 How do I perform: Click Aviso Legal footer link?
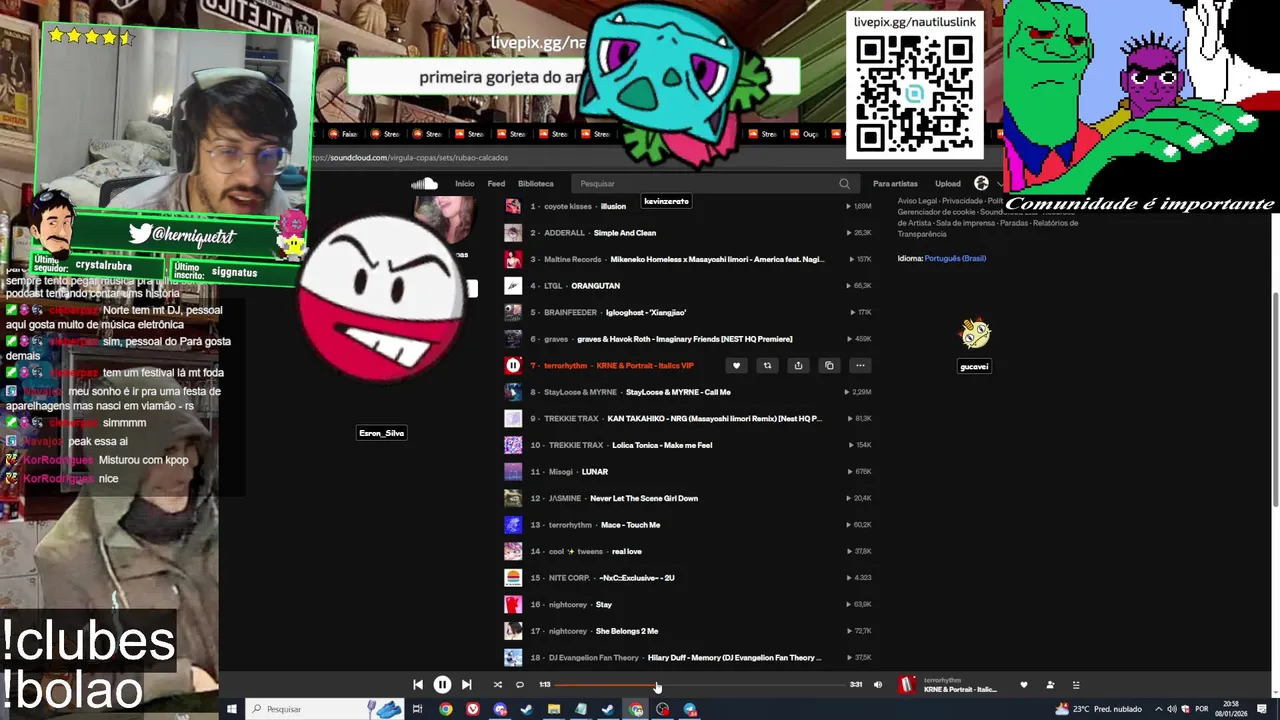point(917,201)
